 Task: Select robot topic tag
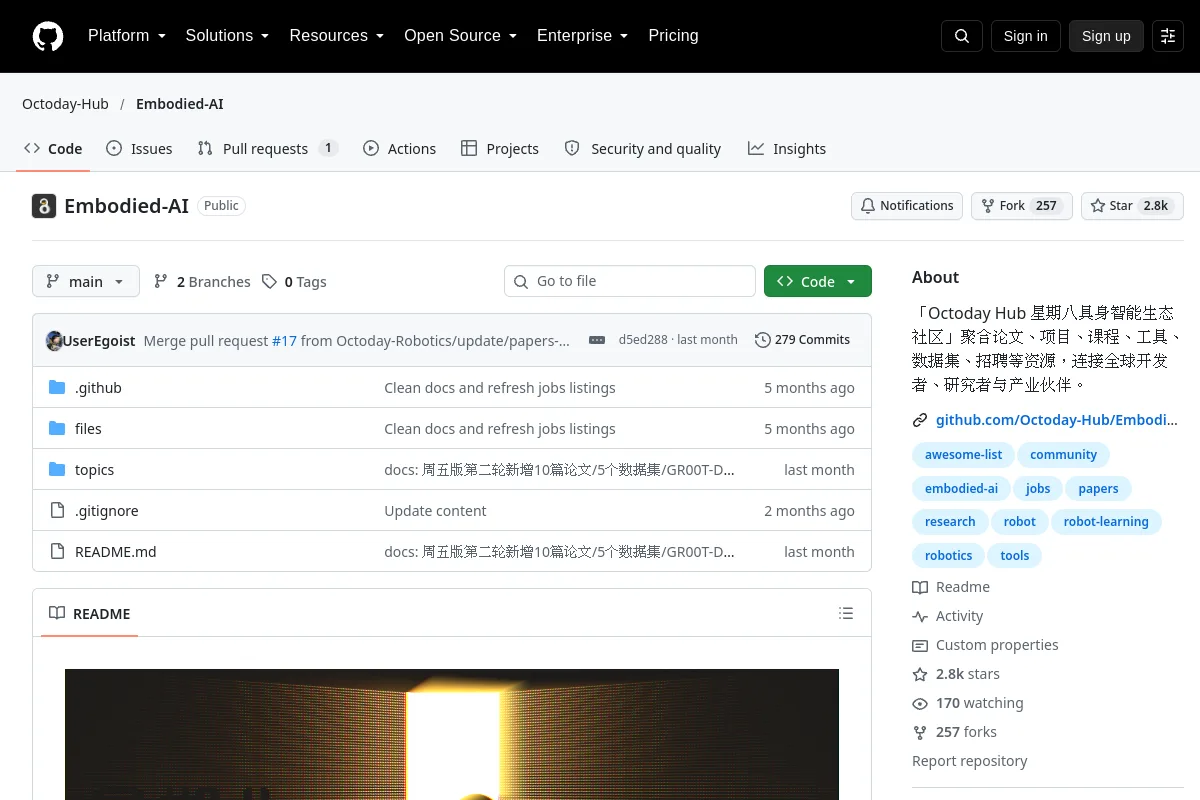pos(1020,522)
